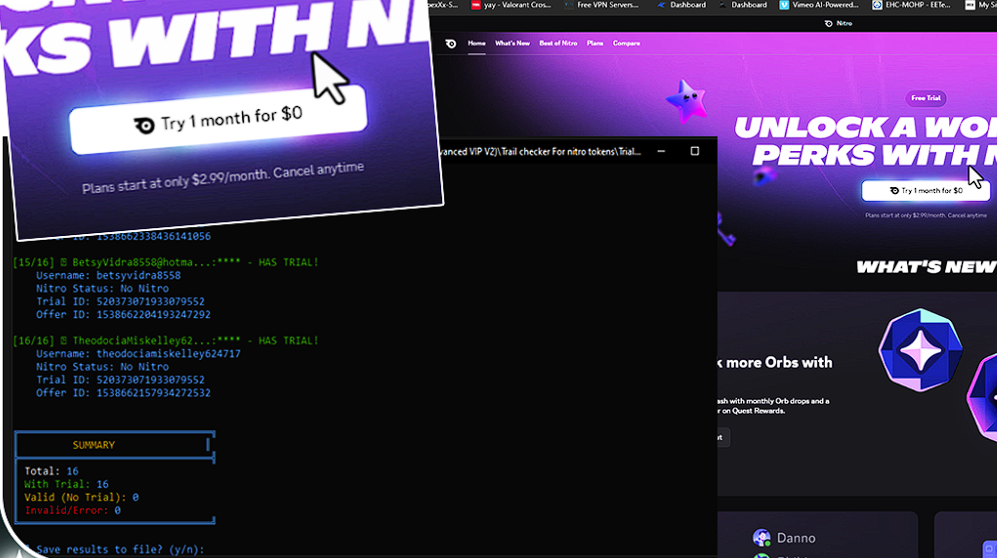Open the yay - Valorant Cros... bookmark
997x558 pixels.
(511, 5)
